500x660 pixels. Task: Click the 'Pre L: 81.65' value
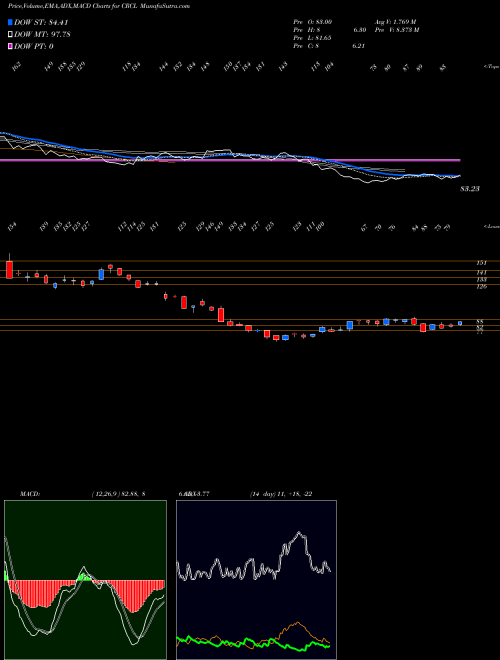point(313,38)
